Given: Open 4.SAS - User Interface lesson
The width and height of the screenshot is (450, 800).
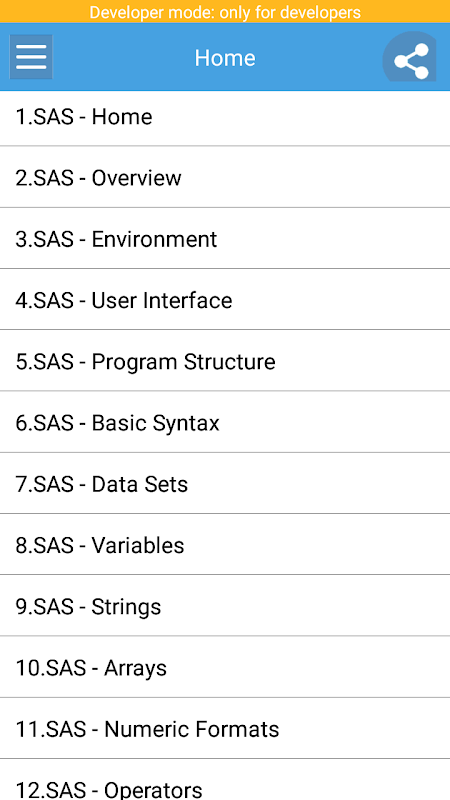Looking at the screenshot, I should [x=225, y=300].
